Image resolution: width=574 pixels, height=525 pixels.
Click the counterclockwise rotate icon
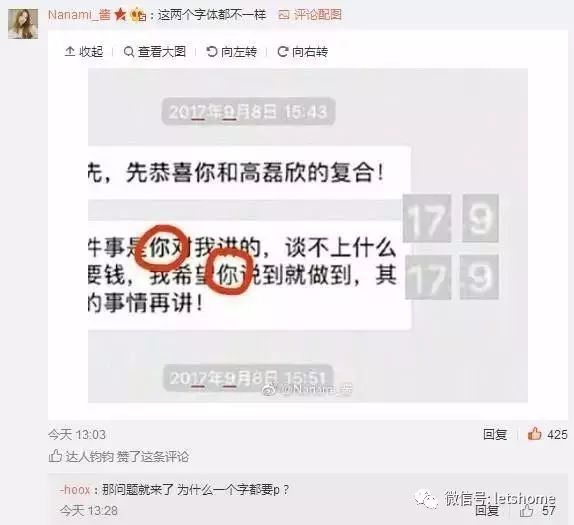point(212,52)
